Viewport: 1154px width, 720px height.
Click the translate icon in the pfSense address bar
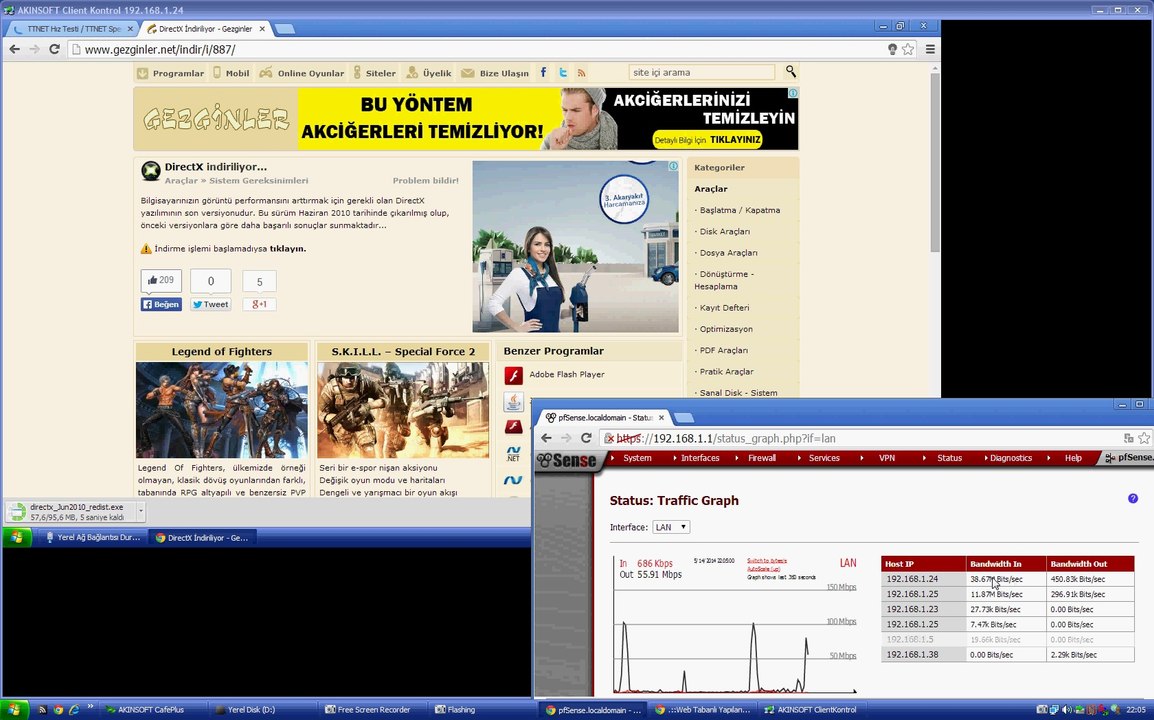click(x=1128, y=437)
